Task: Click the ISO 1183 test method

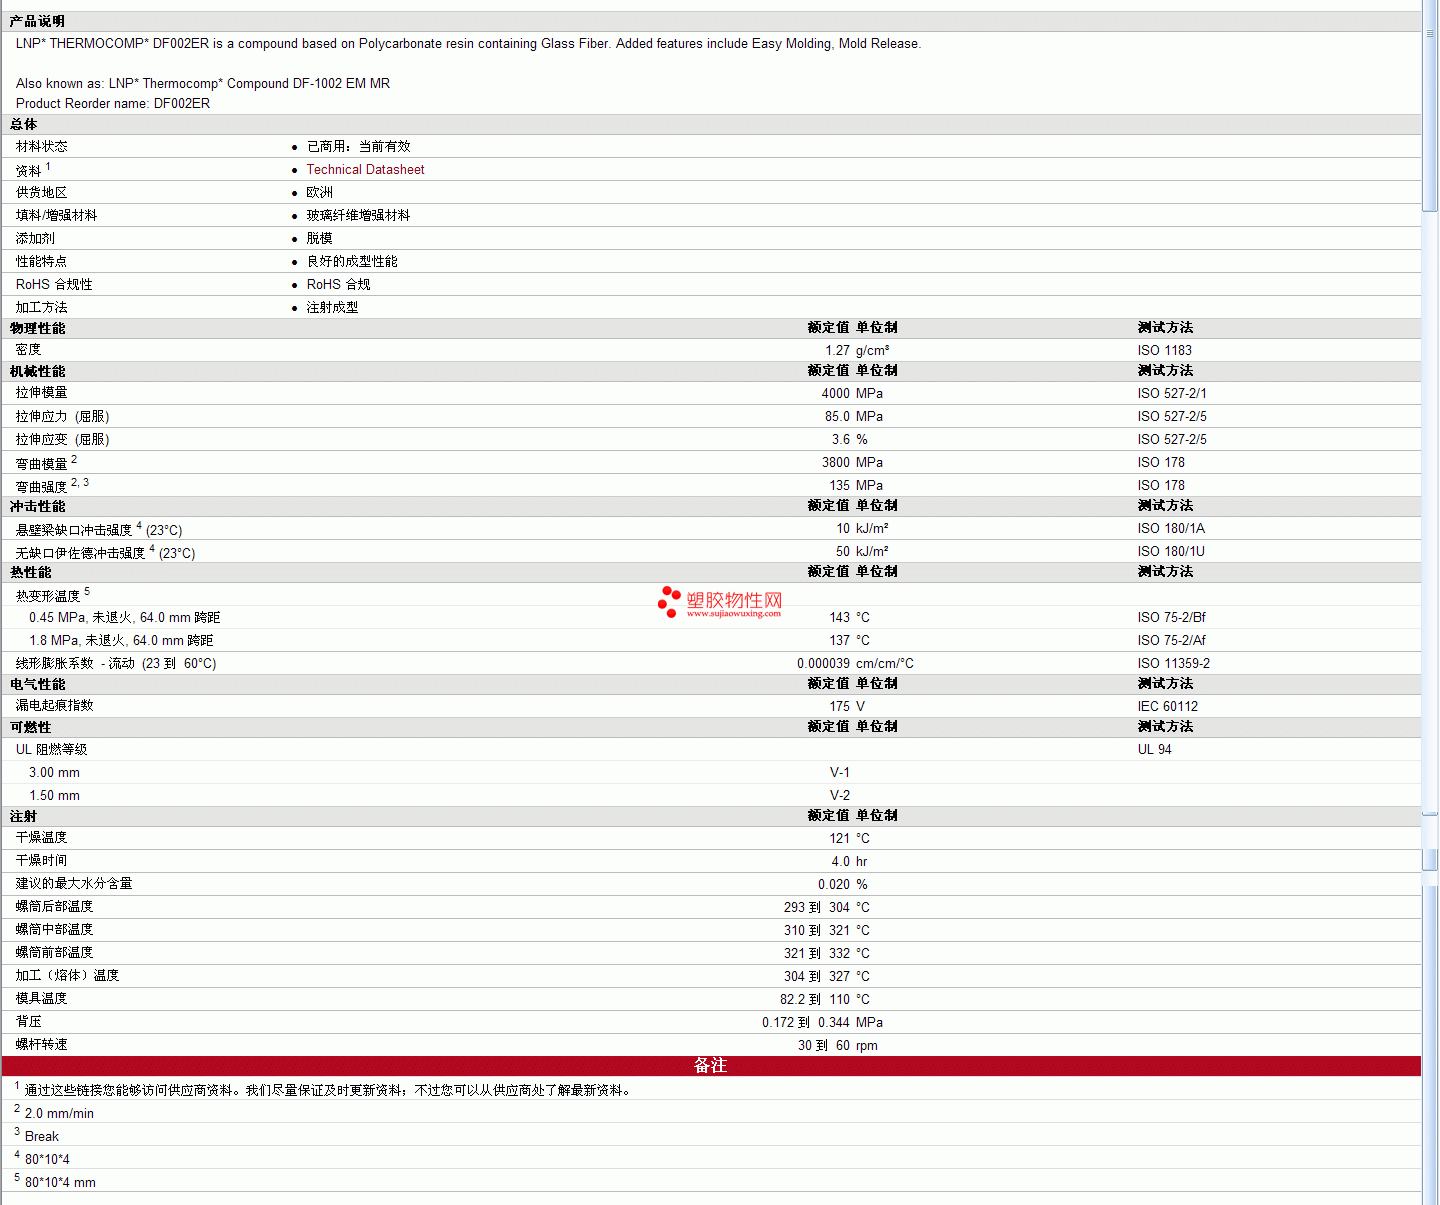Action: pyautogui.click(x=1165, y=351)
